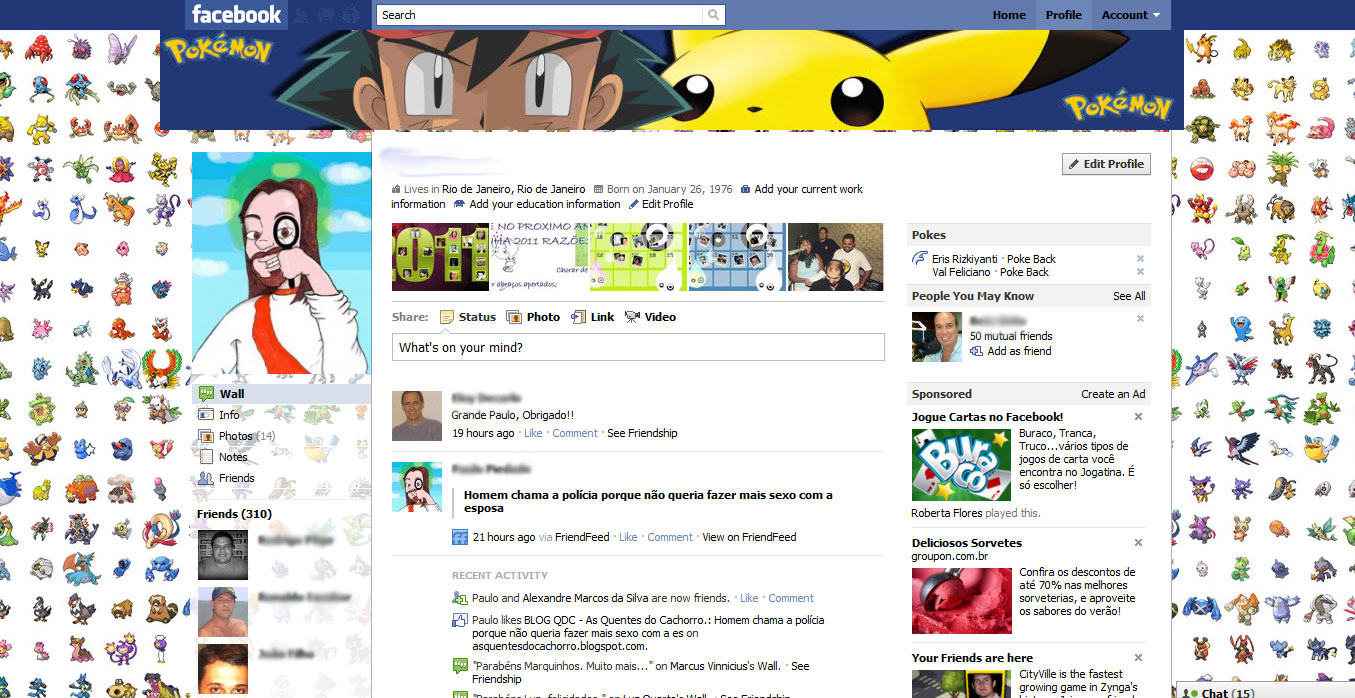Open the group photo thumbnail of men
This screenshot has height=698, width=1355.
pyautogui.click(x=835, y=257)
